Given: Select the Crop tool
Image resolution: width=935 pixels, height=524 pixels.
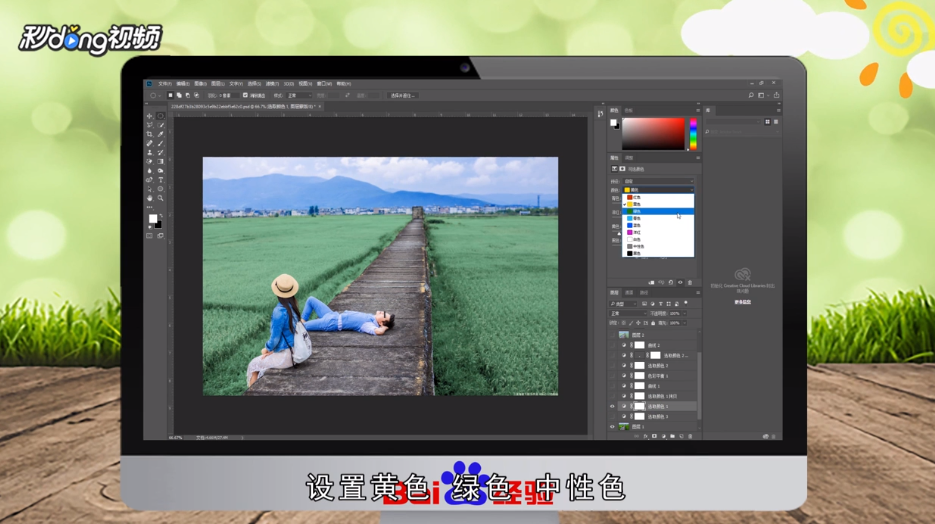Looking at the screenshot, I should click(x=149, y=134).
